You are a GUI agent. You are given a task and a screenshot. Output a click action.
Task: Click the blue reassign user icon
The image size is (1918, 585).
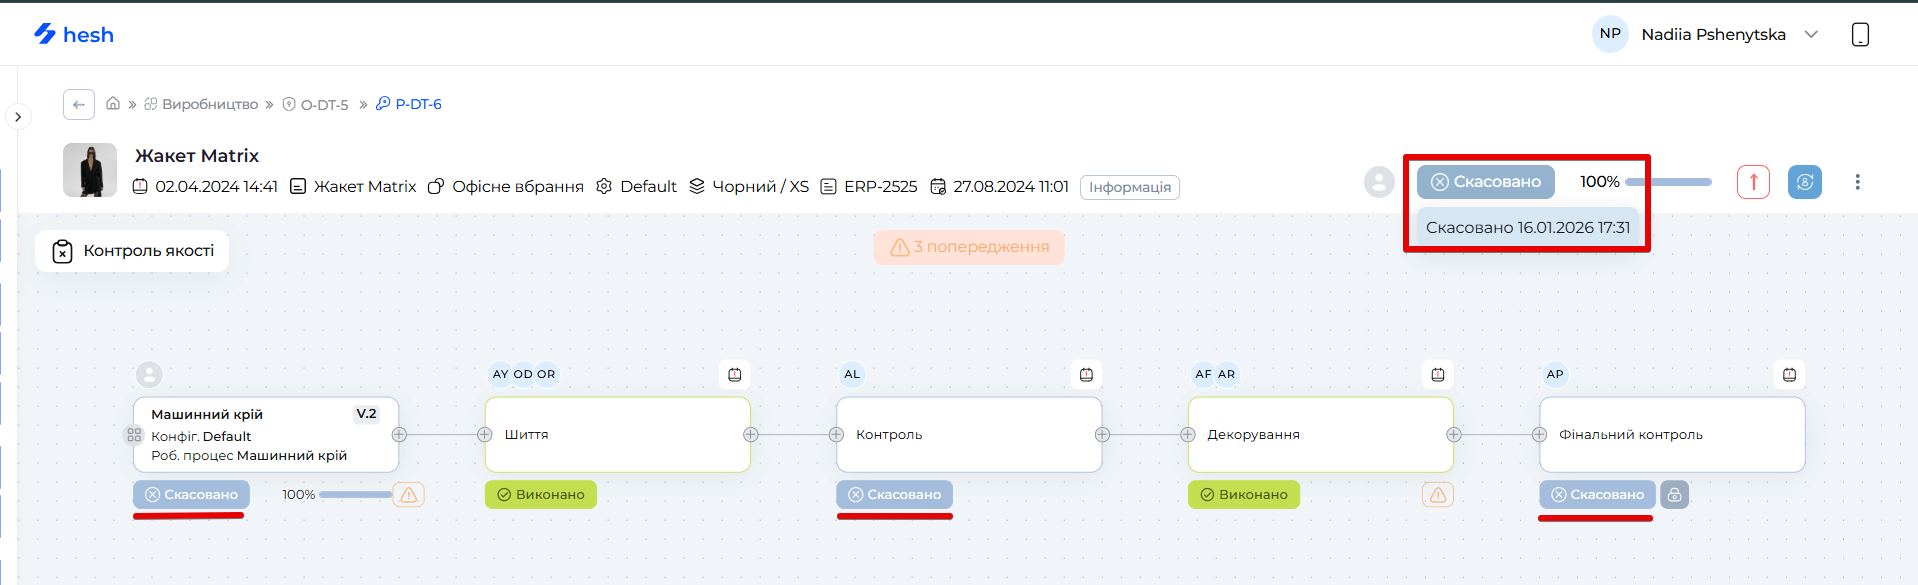point(1804,182)
